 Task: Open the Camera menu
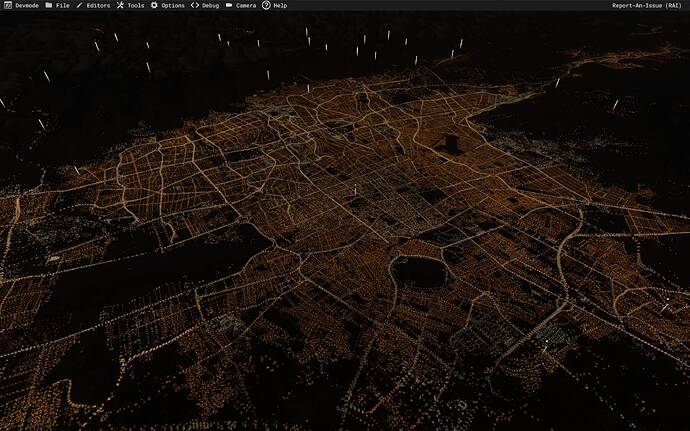tap(241, 5)
